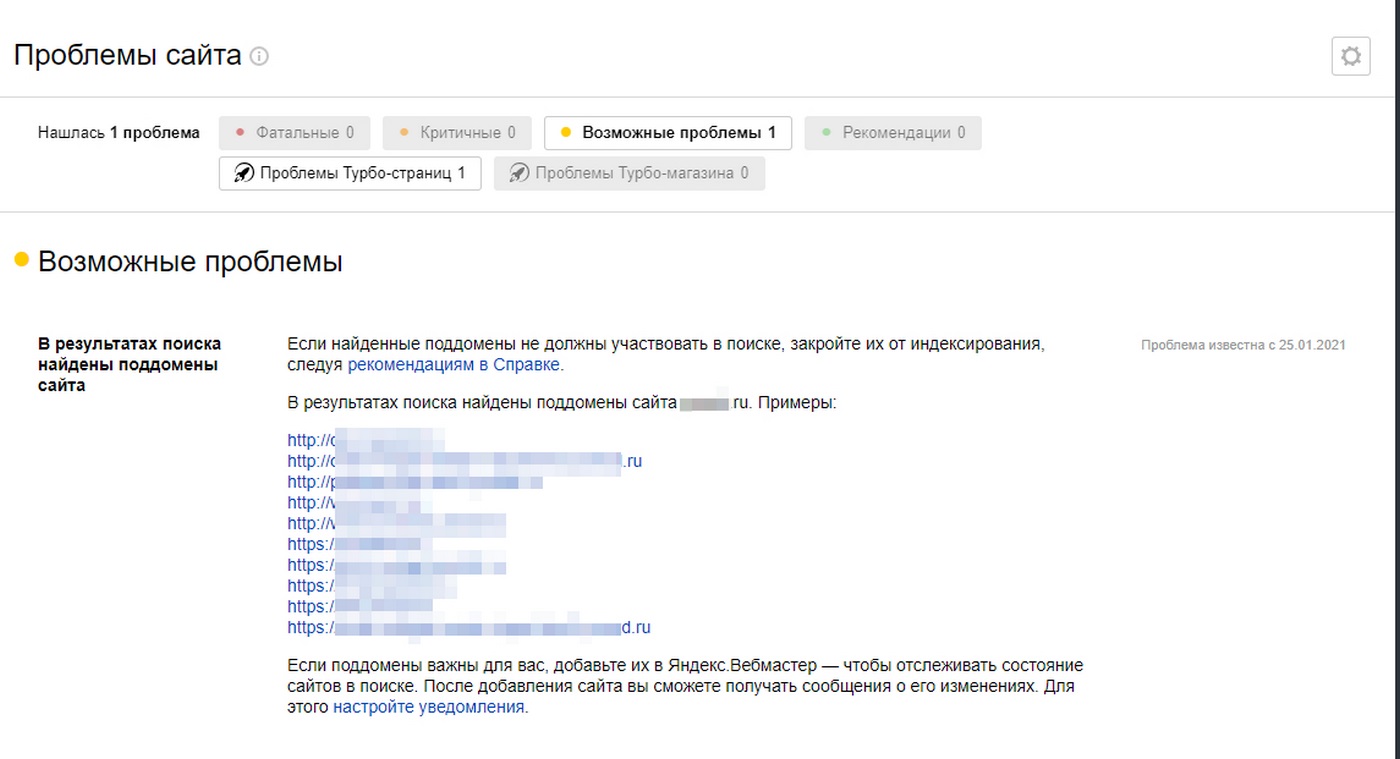Image resolution: width=1400 pixels, height=759 pixels.
Task: Click the Возможные проблемы section heading
Action: tap(190, 262)
